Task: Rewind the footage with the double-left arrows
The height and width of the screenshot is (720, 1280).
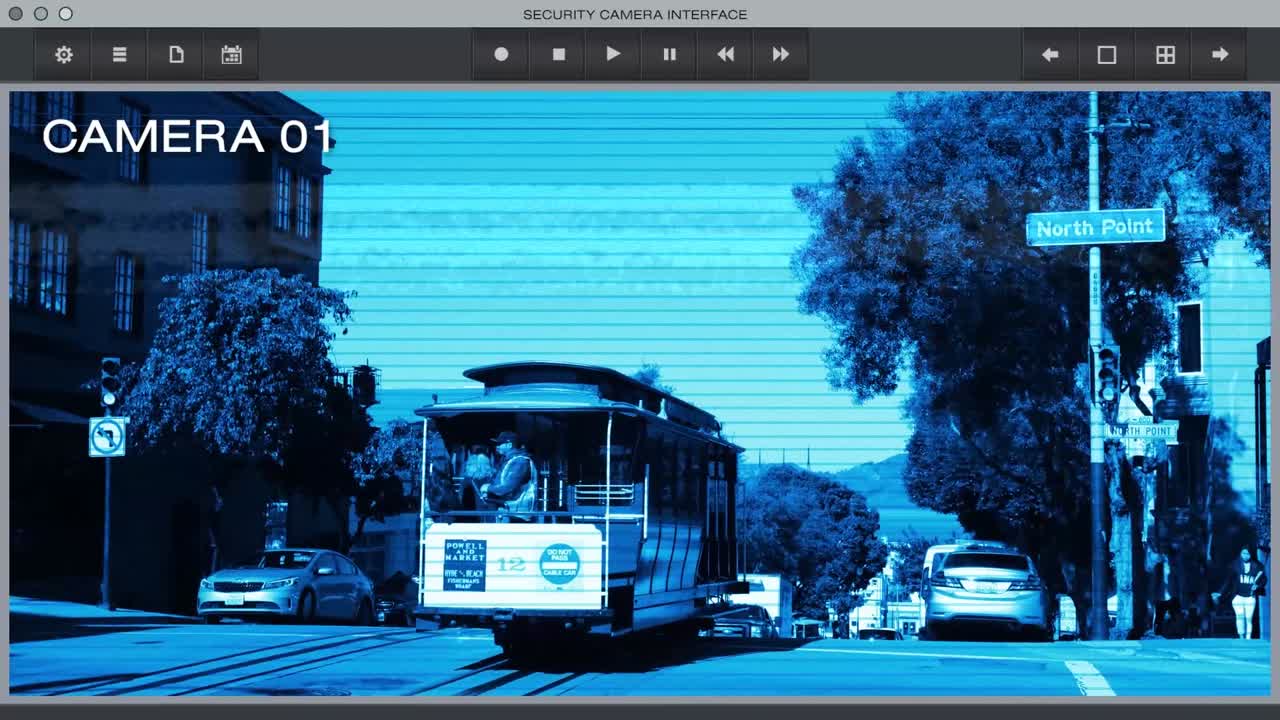Action: 725,55
